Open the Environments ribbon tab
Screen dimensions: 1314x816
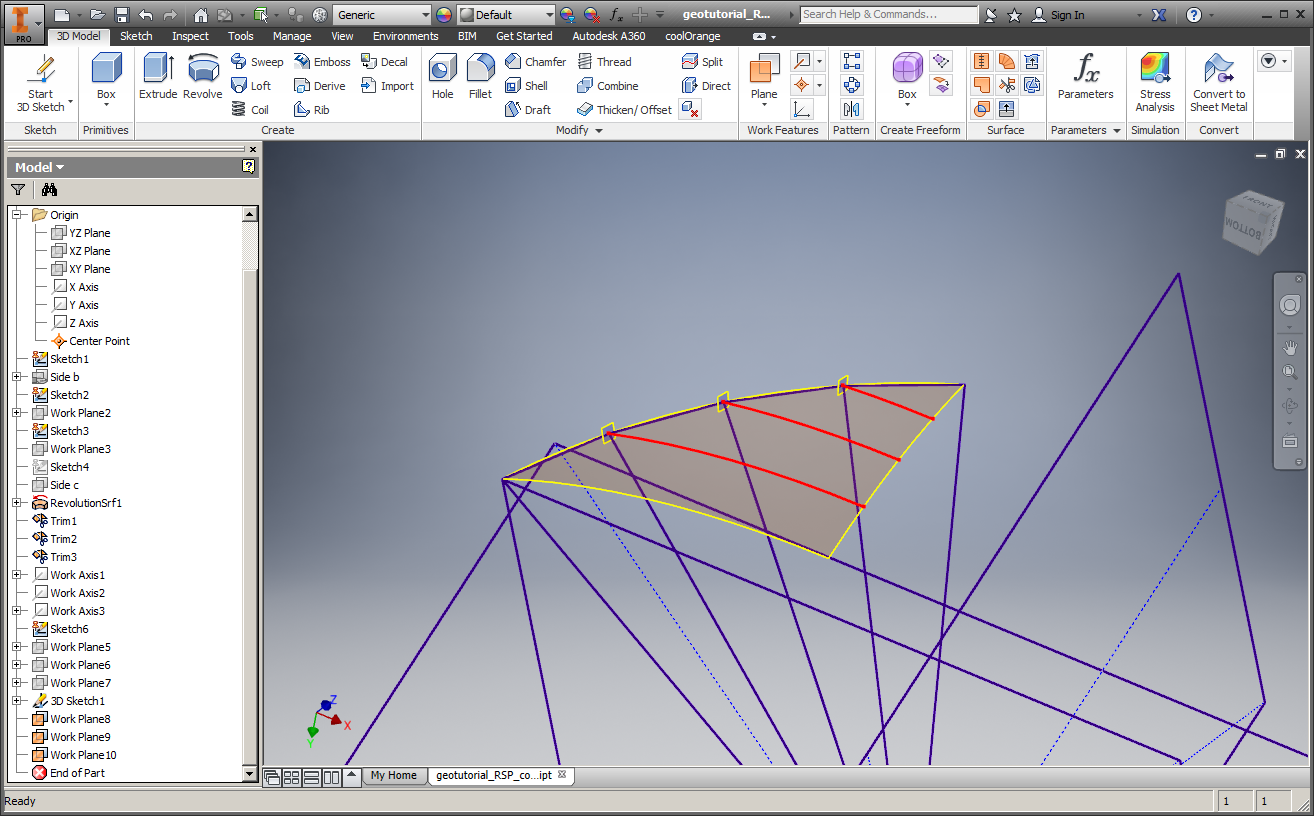[406, 36]
